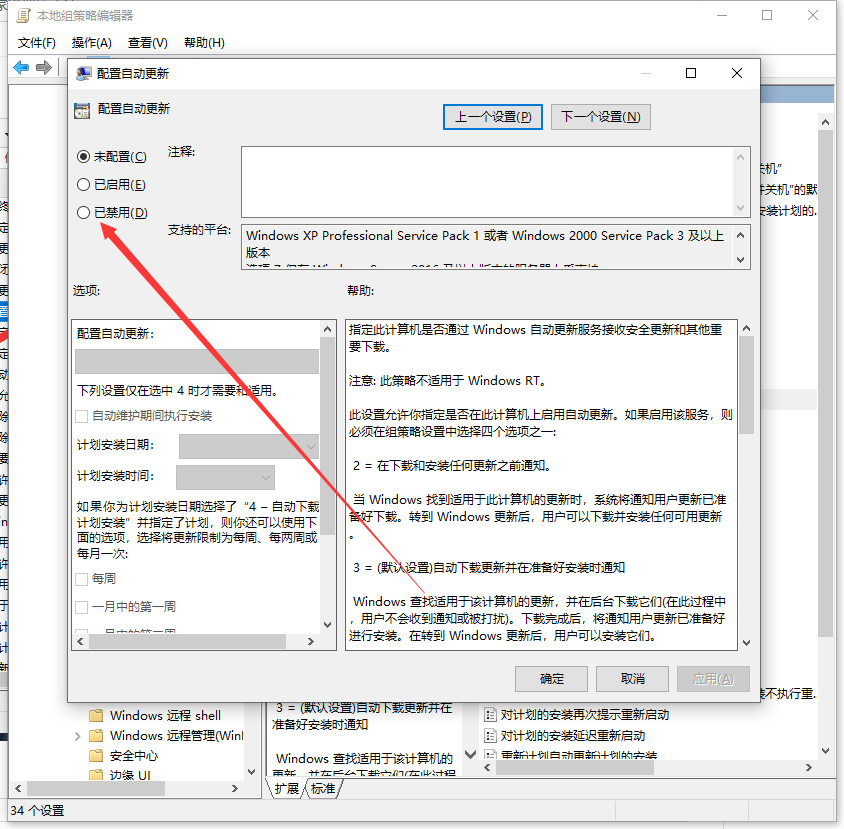Select the 已禁用 radio button
The width and height of the screenshot is (844, 829).
click(84, 212)
